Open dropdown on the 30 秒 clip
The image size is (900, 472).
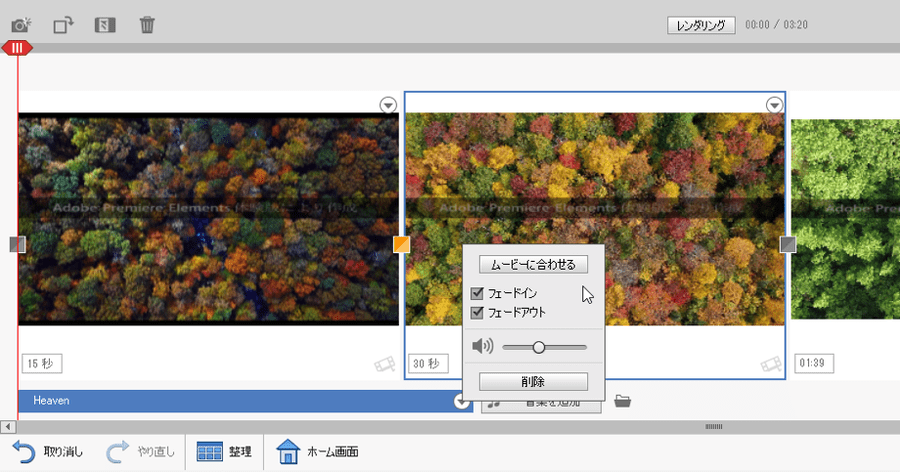[x=774, y=105]
